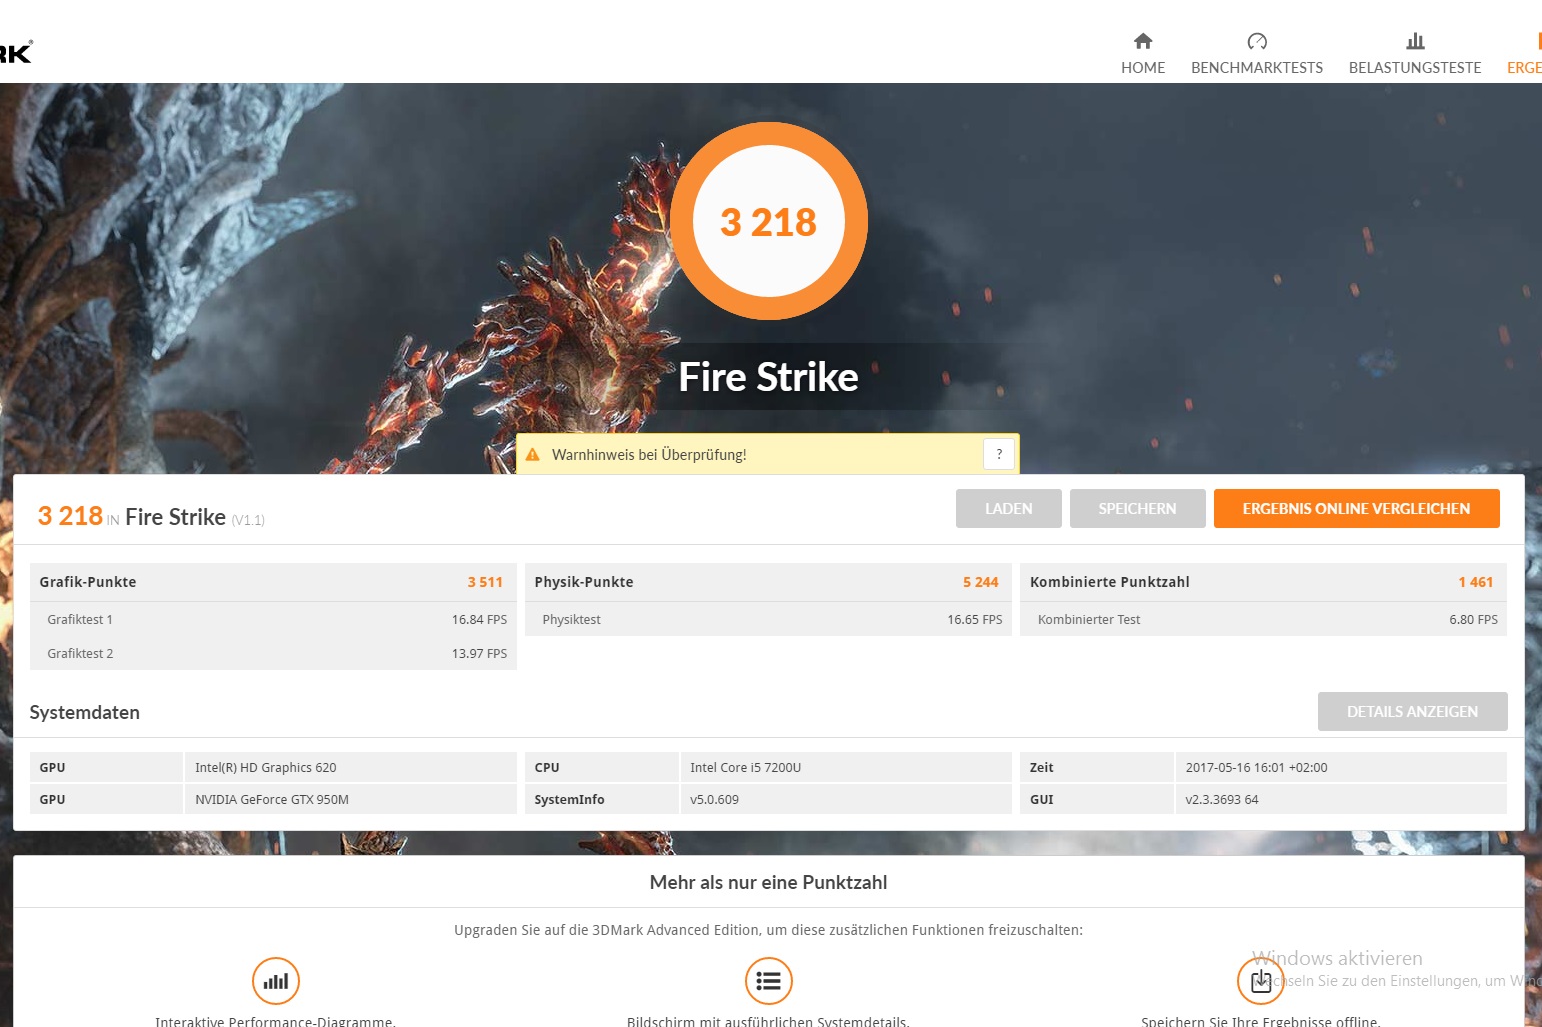Click the Kombinierter Test row label
This screenshot has height=1027, width=1542.
[1089, 620]
